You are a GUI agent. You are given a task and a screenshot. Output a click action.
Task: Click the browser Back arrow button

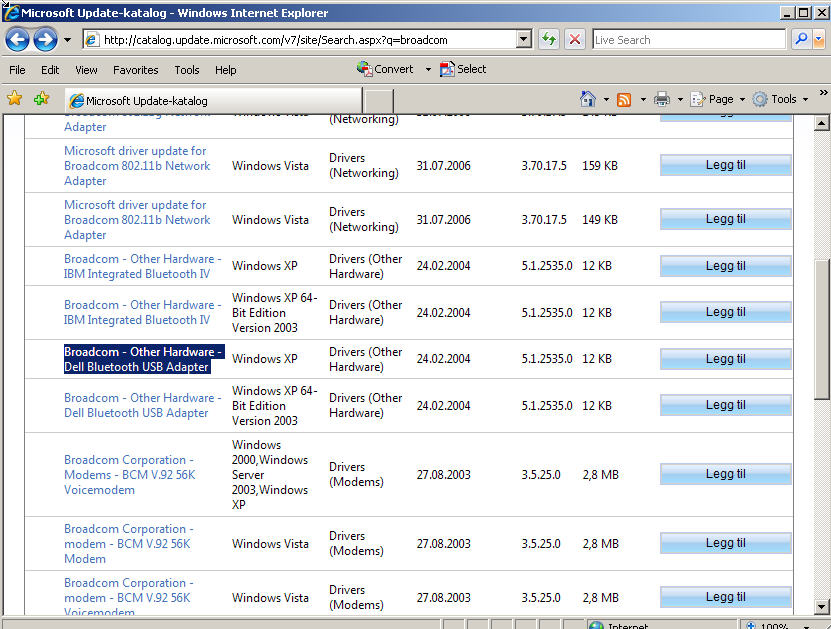[x=17, y=40]
